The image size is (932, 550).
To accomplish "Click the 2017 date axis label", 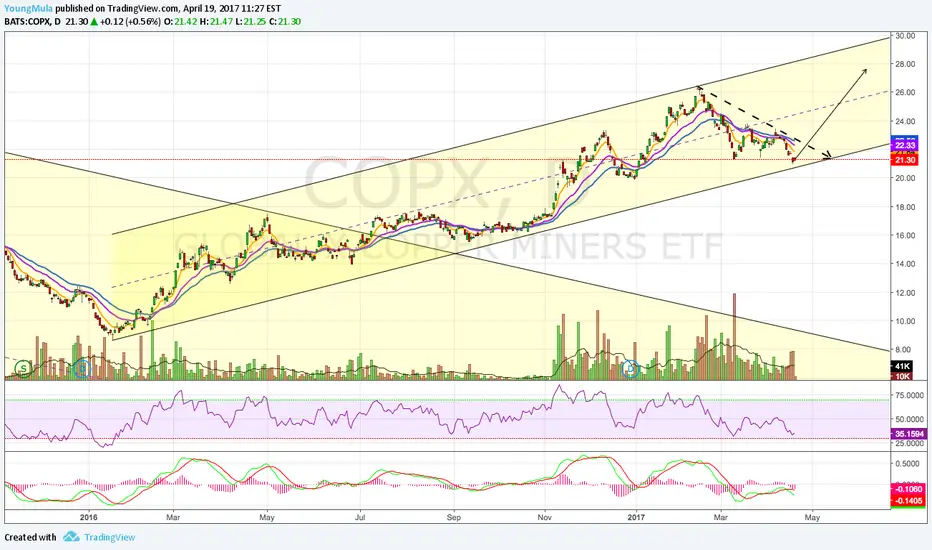I will click(637, 517).
